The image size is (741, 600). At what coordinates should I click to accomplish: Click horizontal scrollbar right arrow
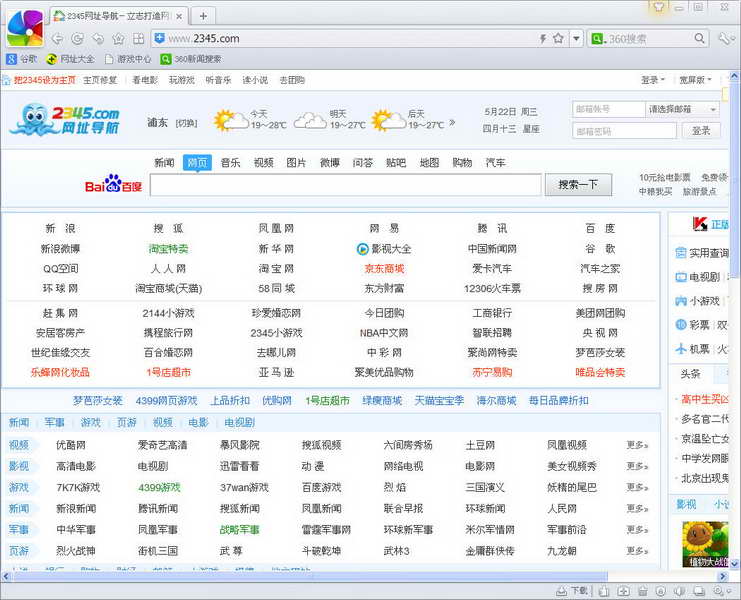pos(723,576)
